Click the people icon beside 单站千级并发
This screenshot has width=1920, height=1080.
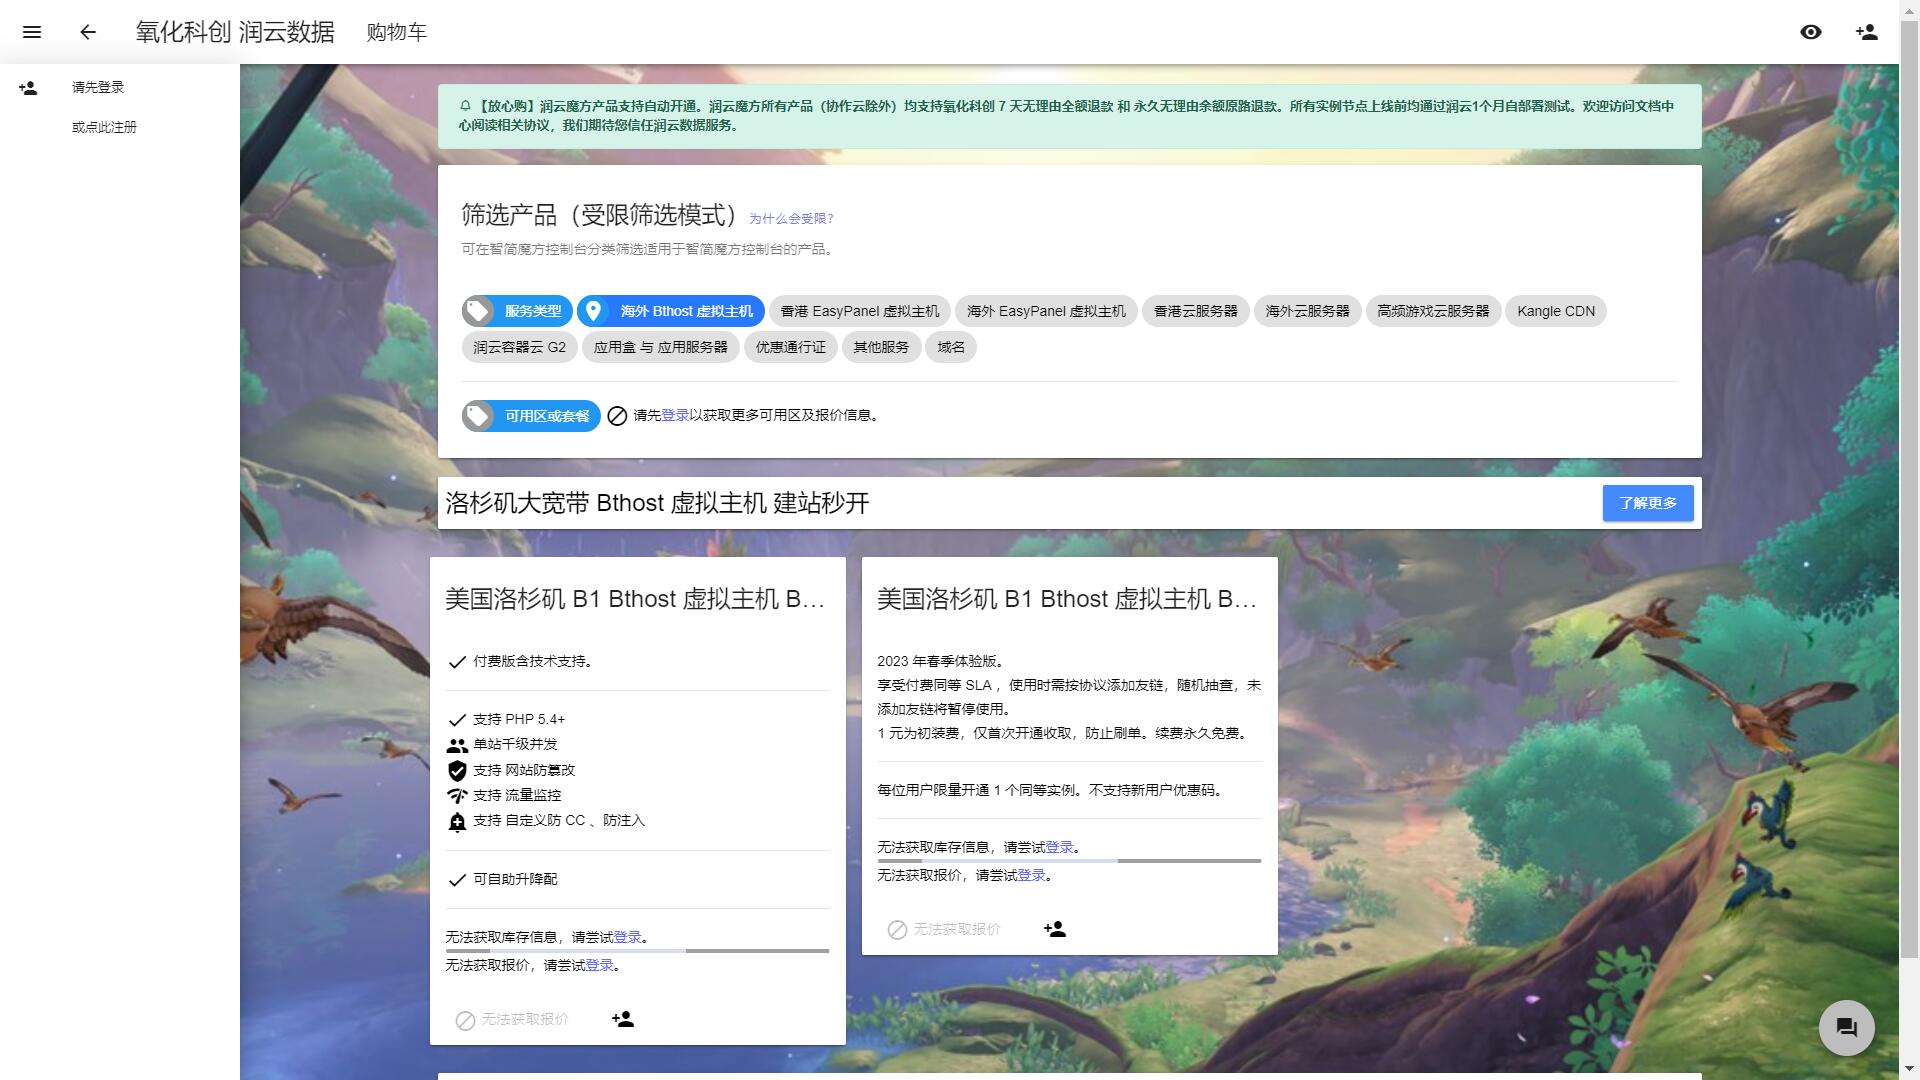457,745
